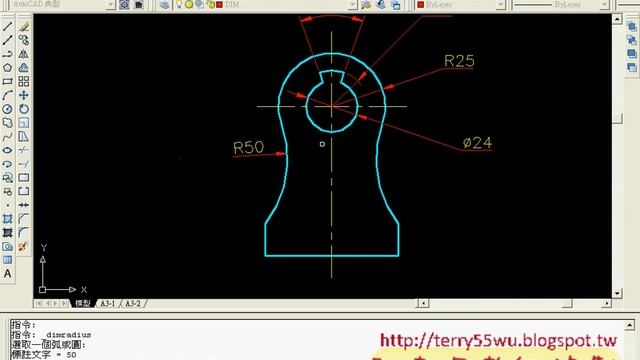Select the Table tool
The height and width of the screenshot is (360, 640).
click(7, 260)
